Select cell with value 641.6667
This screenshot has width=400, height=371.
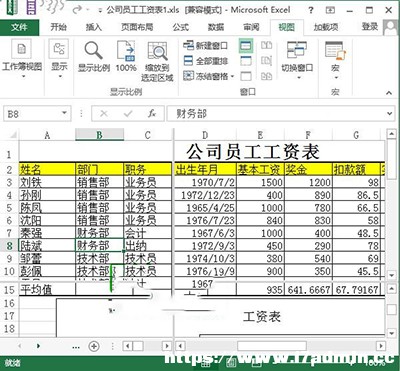click(308, 290)
